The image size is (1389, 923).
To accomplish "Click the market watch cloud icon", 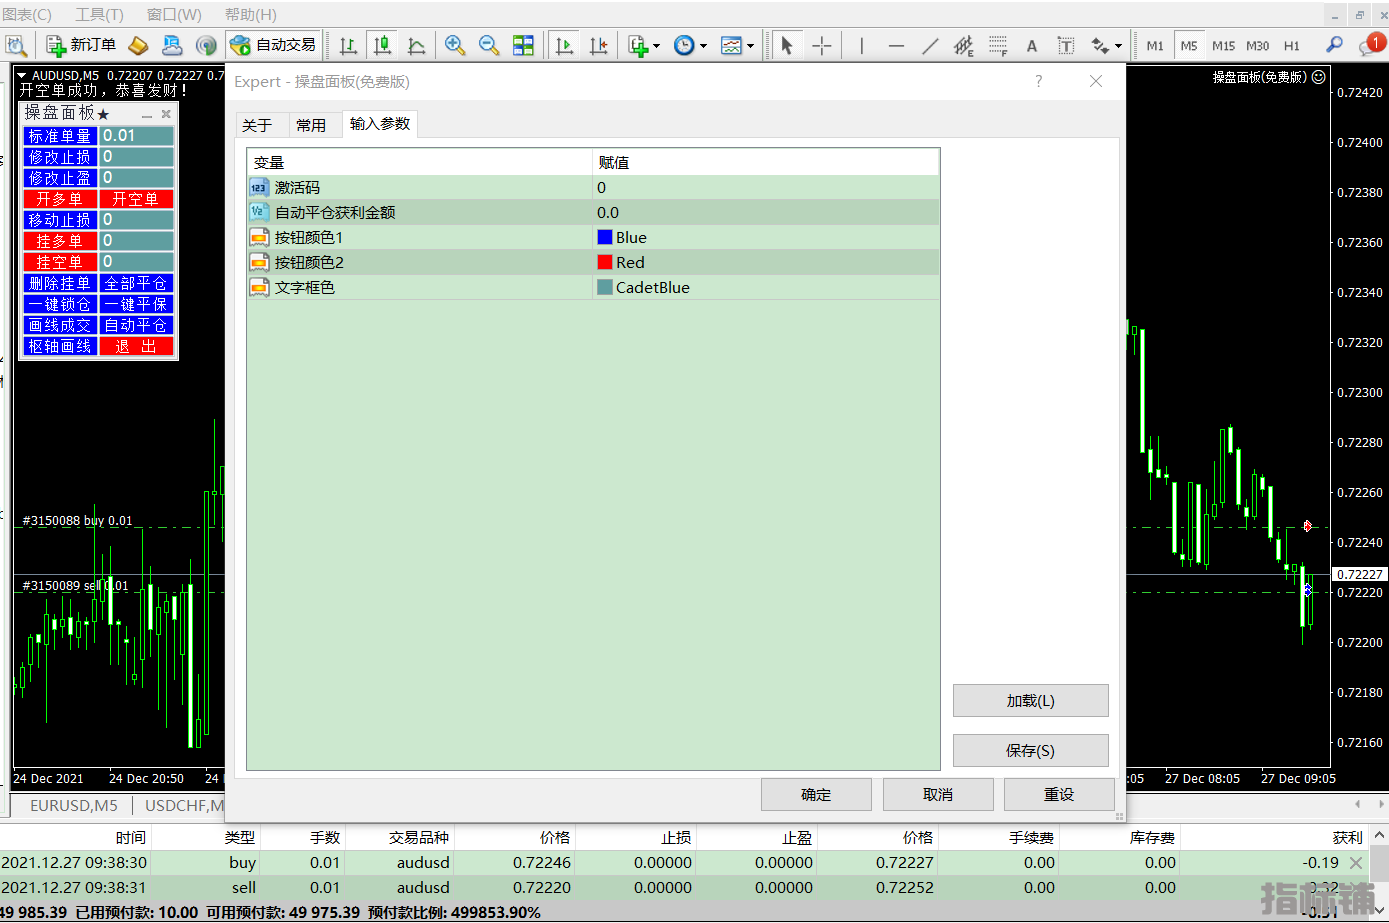I will pos(172,45).
